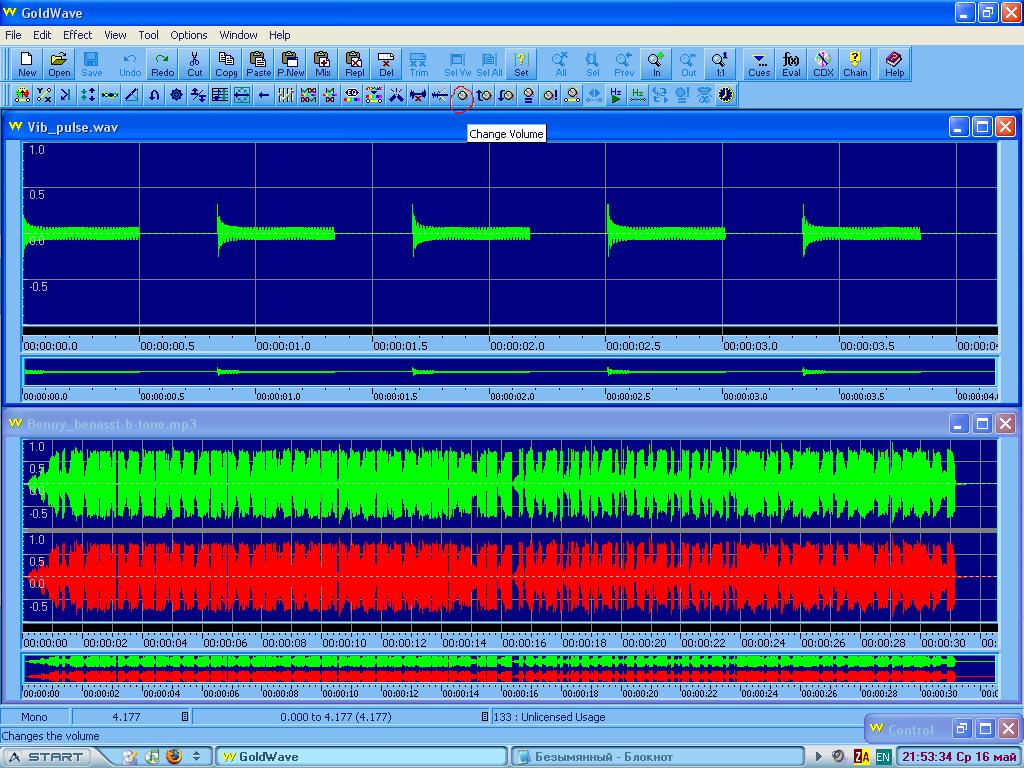Open the Flanger effect icon
1024x768 pixels.
(x=110, y=95)
